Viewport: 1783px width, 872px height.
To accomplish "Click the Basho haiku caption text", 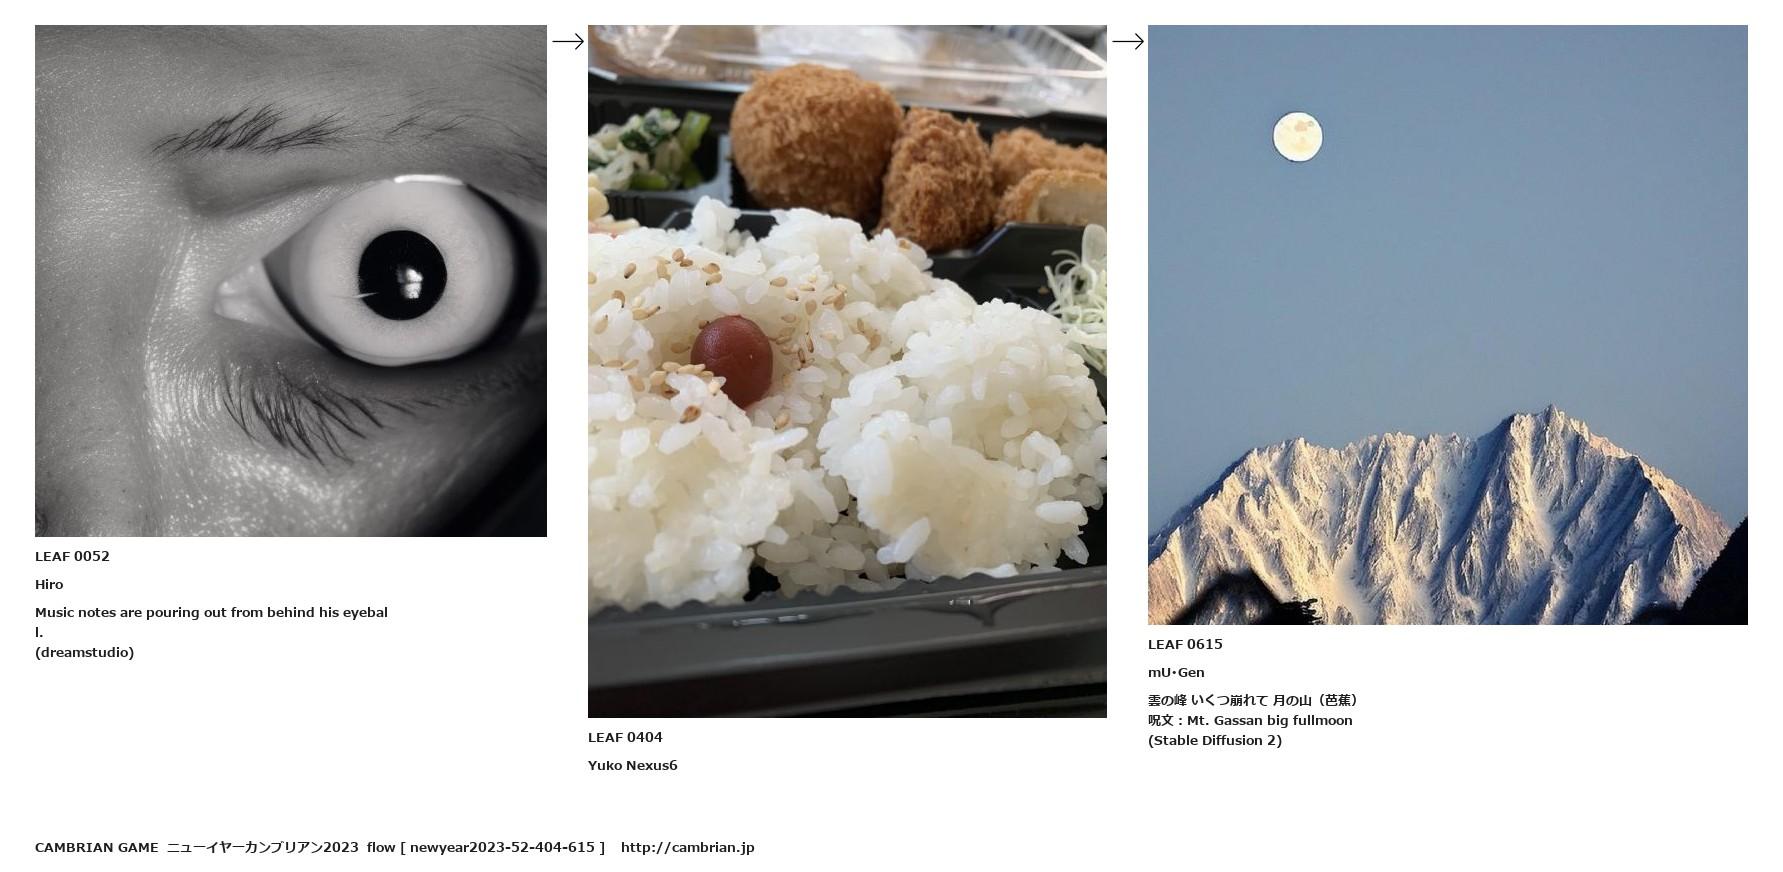I will click(1253, 700).
